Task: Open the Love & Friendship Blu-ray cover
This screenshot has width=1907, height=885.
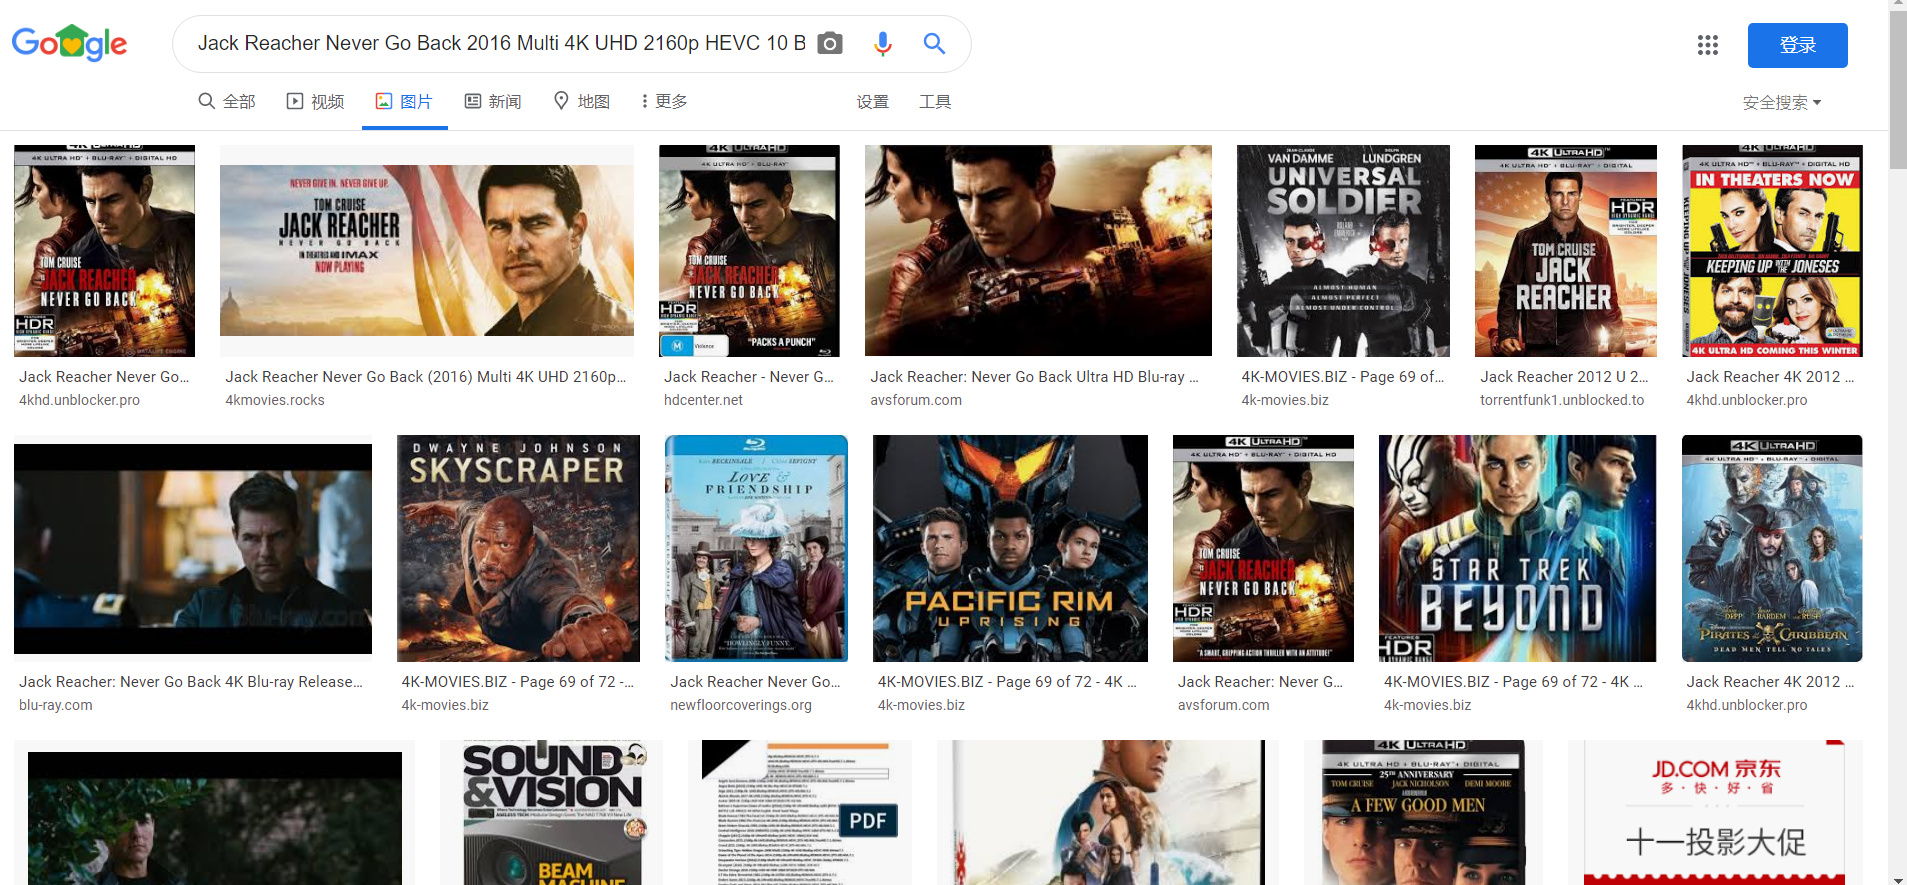Action: (756, 548)
